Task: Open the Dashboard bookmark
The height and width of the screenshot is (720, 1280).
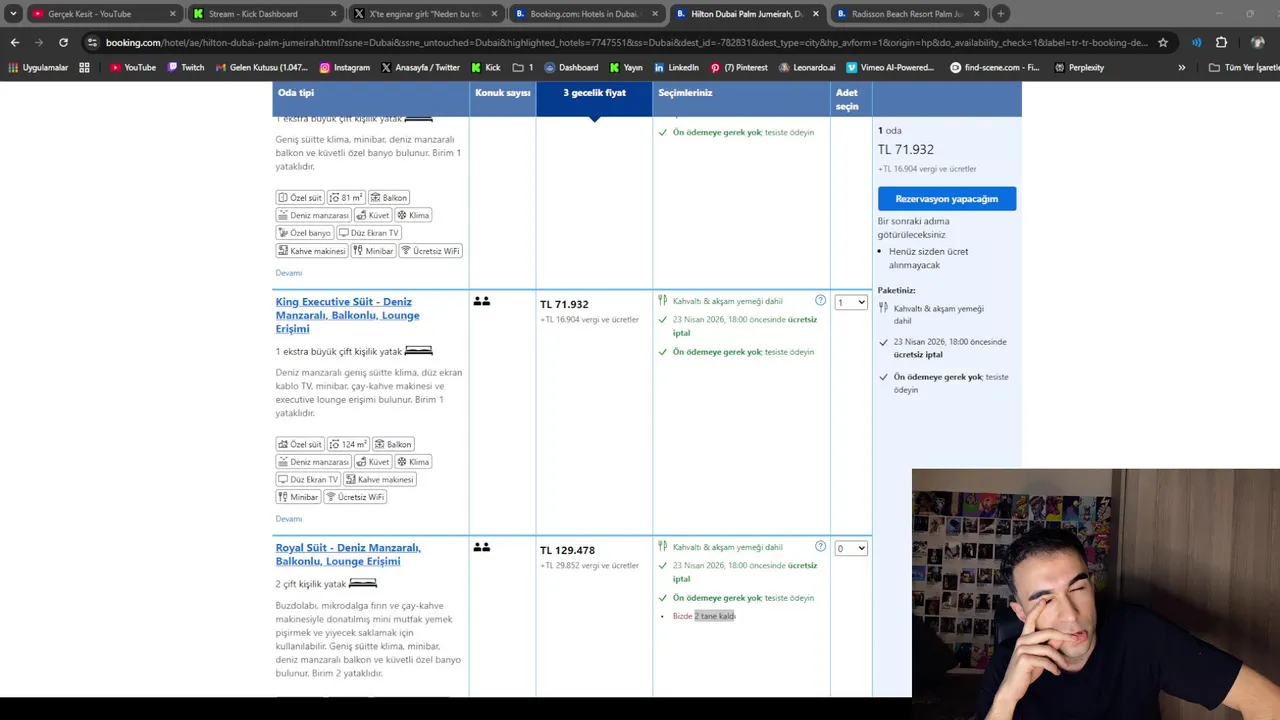Action: click(571, 67)
